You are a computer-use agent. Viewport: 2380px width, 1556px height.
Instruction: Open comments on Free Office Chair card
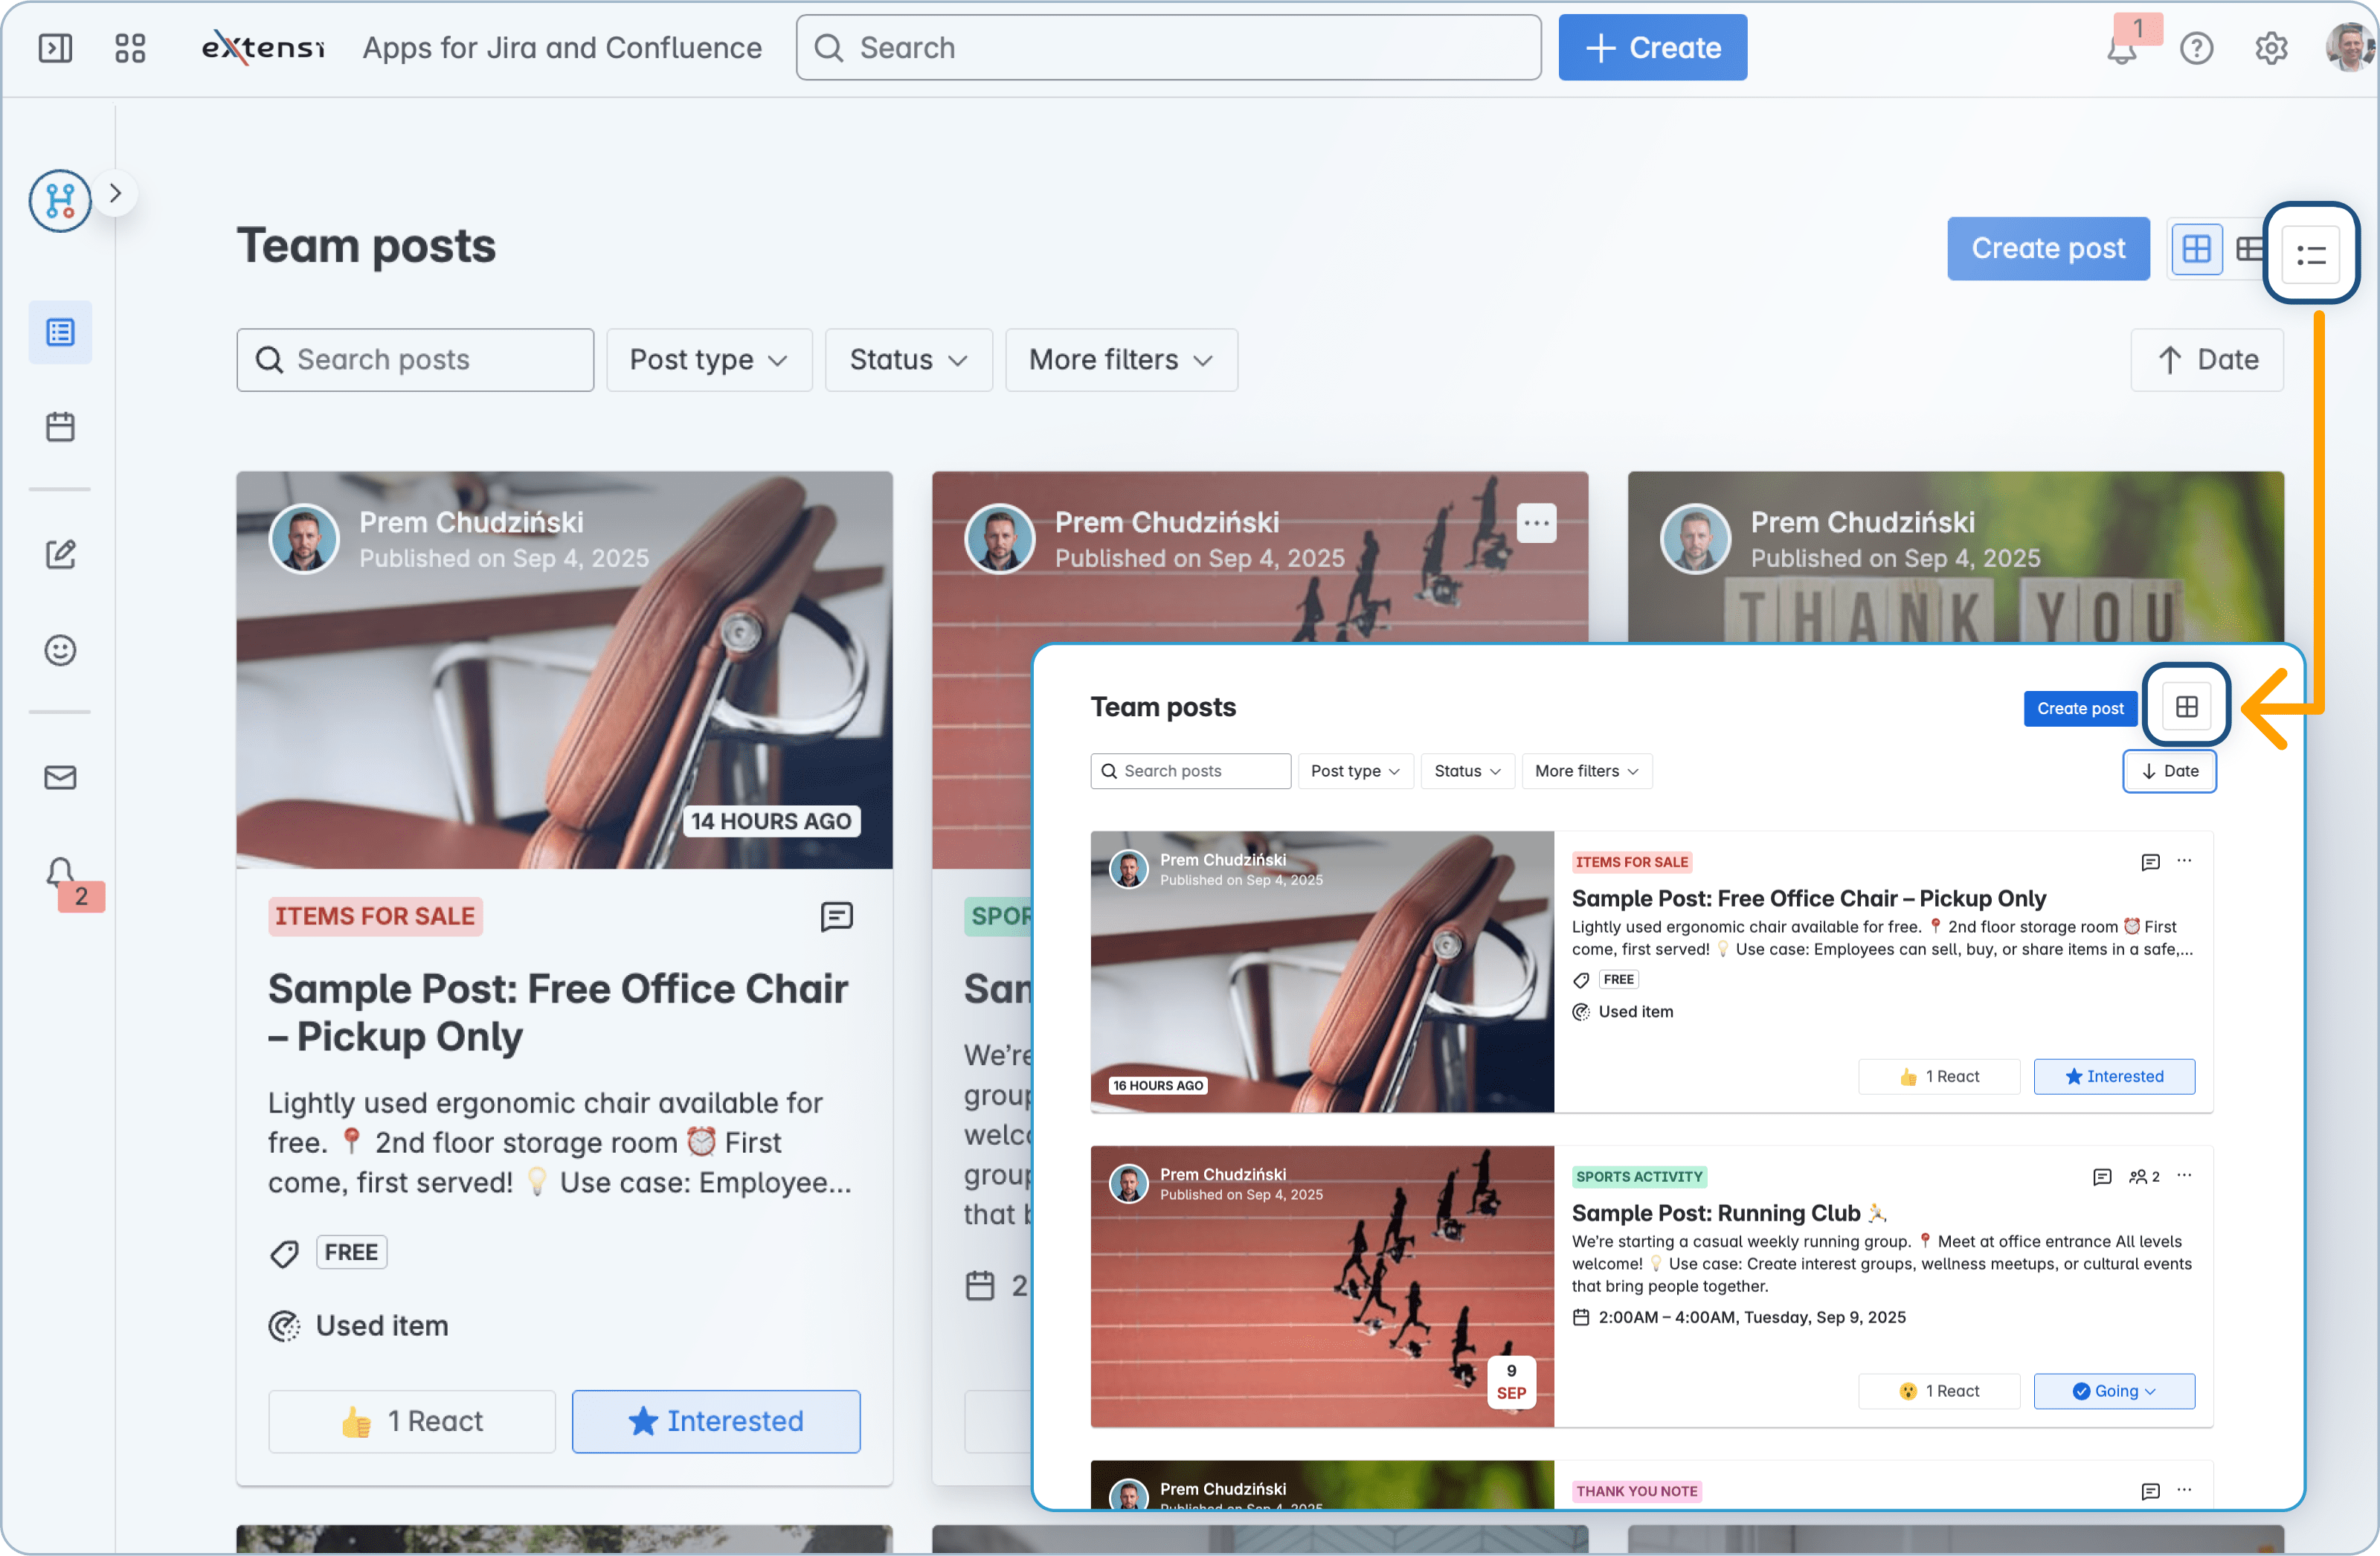pos(836,916)
